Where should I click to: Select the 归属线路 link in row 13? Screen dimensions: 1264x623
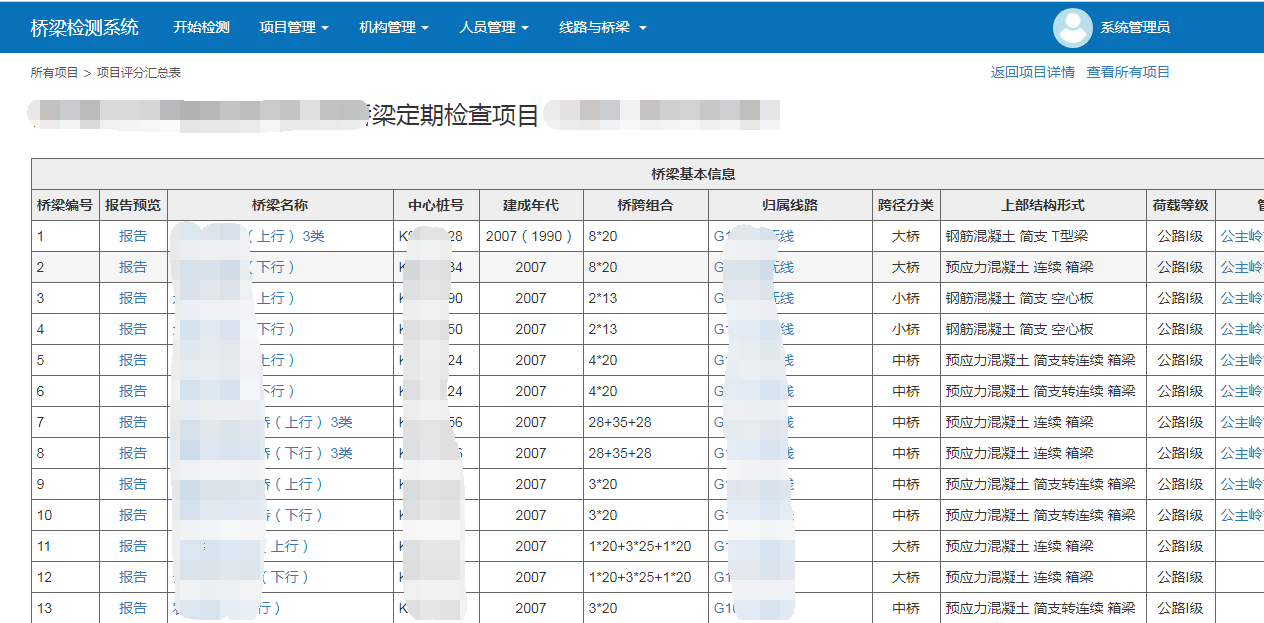[x=724, y=608]
